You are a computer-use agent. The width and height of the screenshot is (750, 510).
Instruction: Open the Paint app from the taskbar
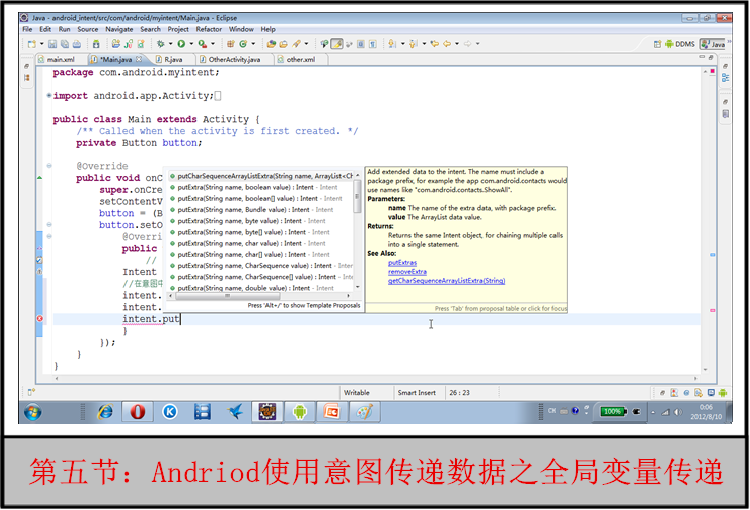coord(364,411)
